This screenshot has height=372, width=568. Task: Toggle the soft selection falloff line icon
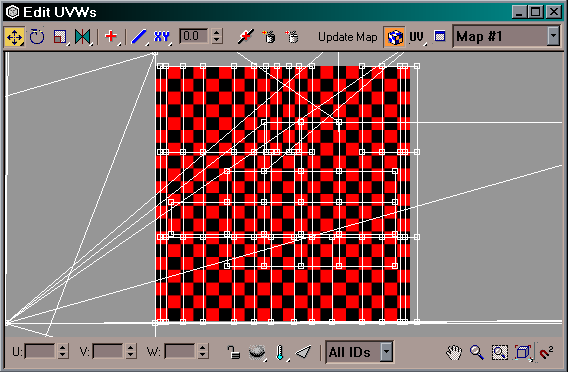[139, 37]
